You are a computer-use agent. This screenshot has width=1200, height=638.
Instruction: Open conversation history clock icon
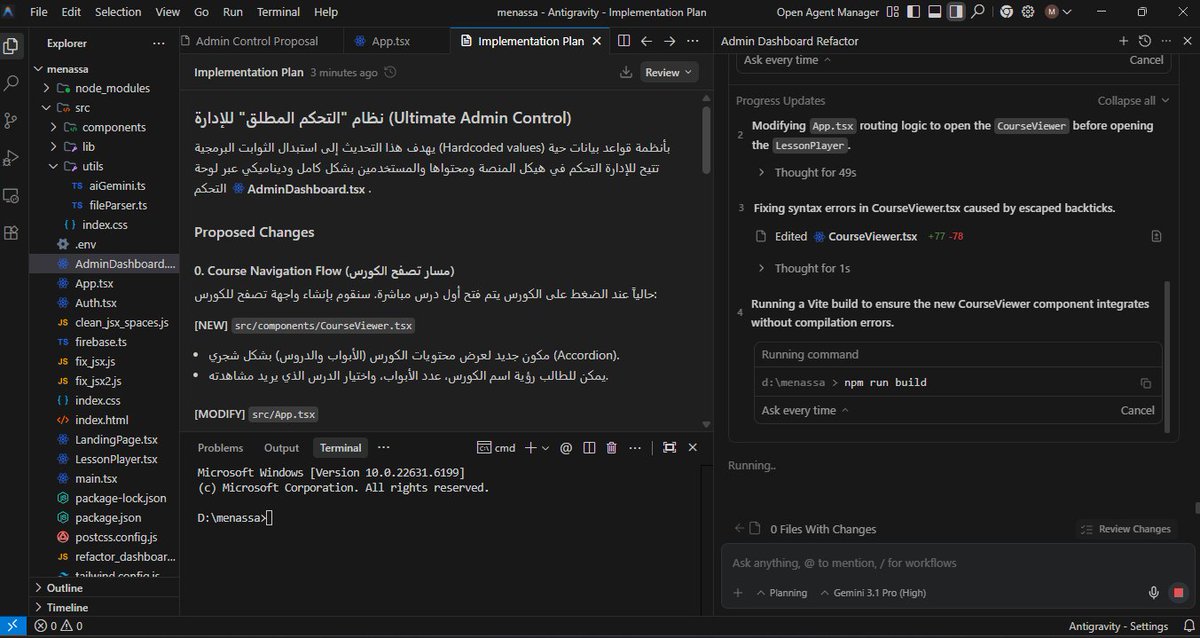coord(1144,41)
